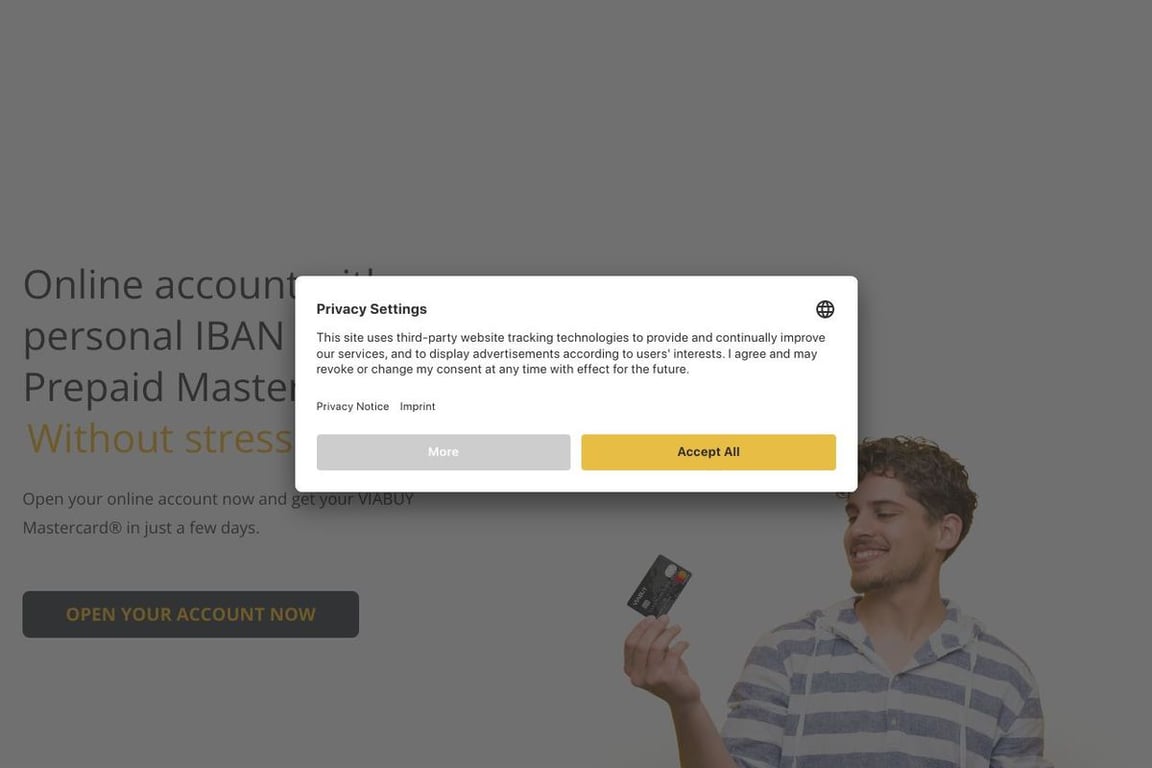This screenshot has width=1152, height=768.
Task: Open the globe language selector icon
Action: click(x=824, y=309)
